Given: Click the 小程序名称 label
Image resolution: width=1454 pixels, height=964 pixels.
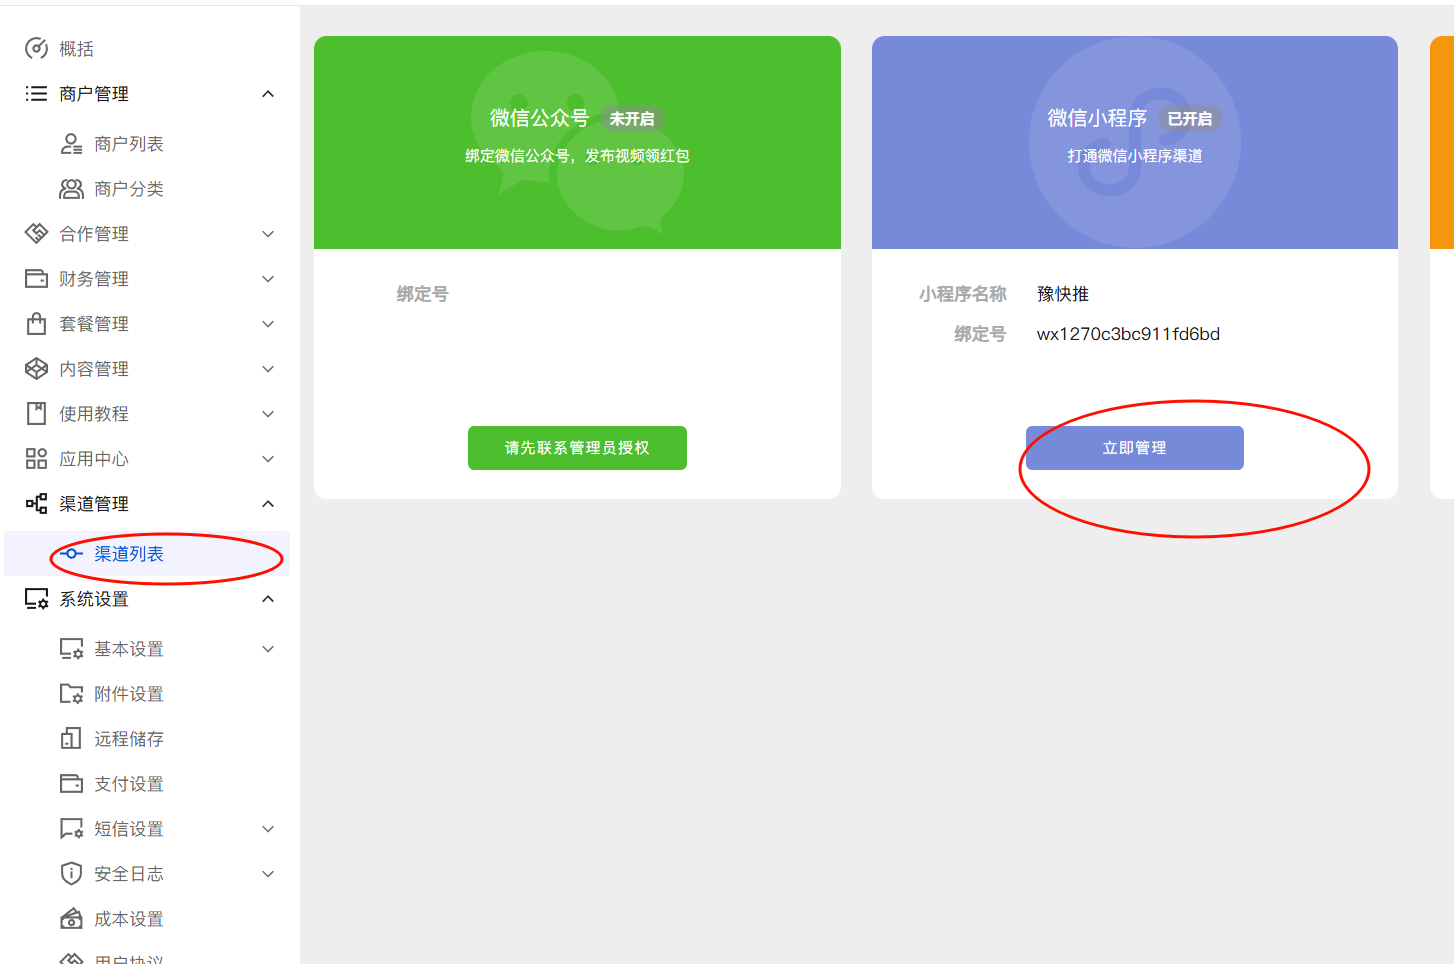Looking at the screenshot, I should [x=963, y=294].
